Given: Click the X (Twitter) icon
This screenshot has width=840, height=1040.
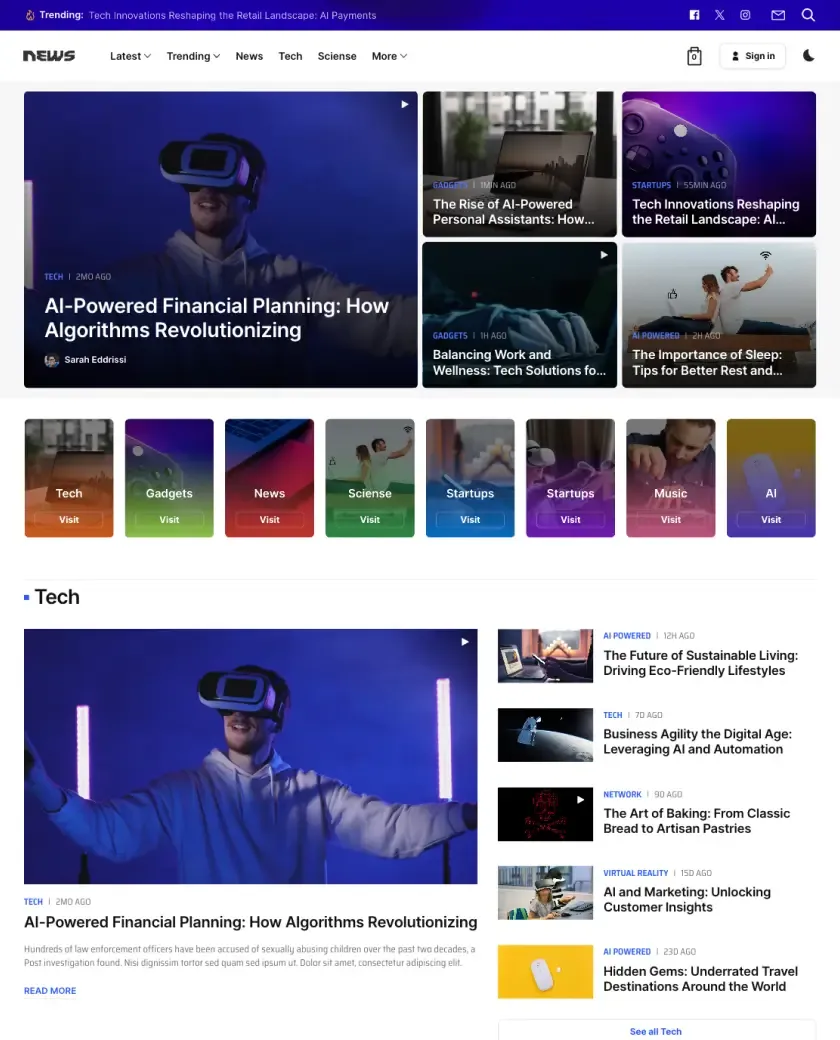Looking at the screenshot, I should coord(720,15).
